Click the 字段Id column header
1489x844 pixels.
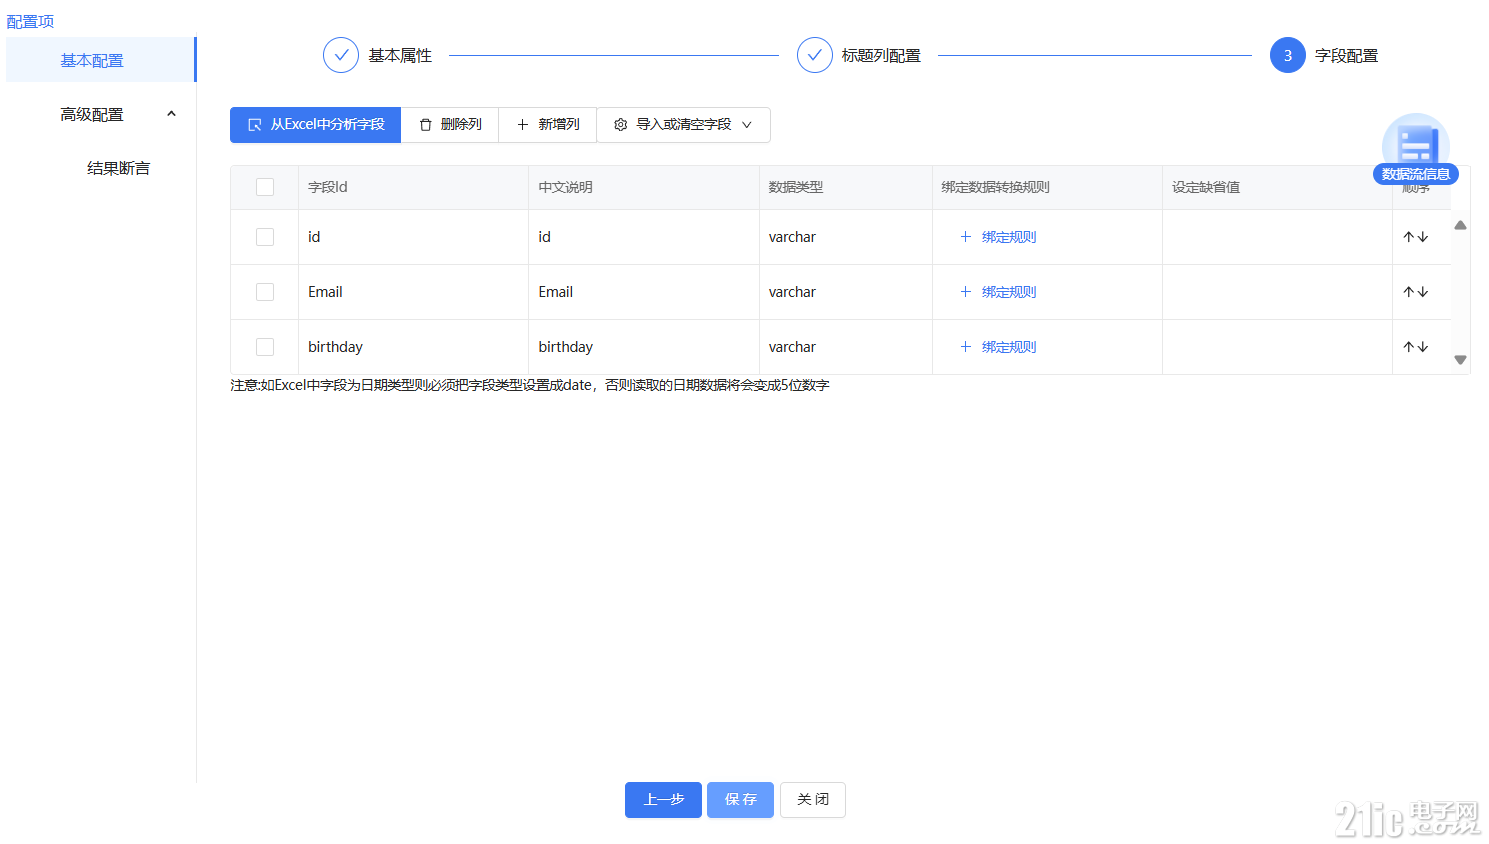pos(413,187)
